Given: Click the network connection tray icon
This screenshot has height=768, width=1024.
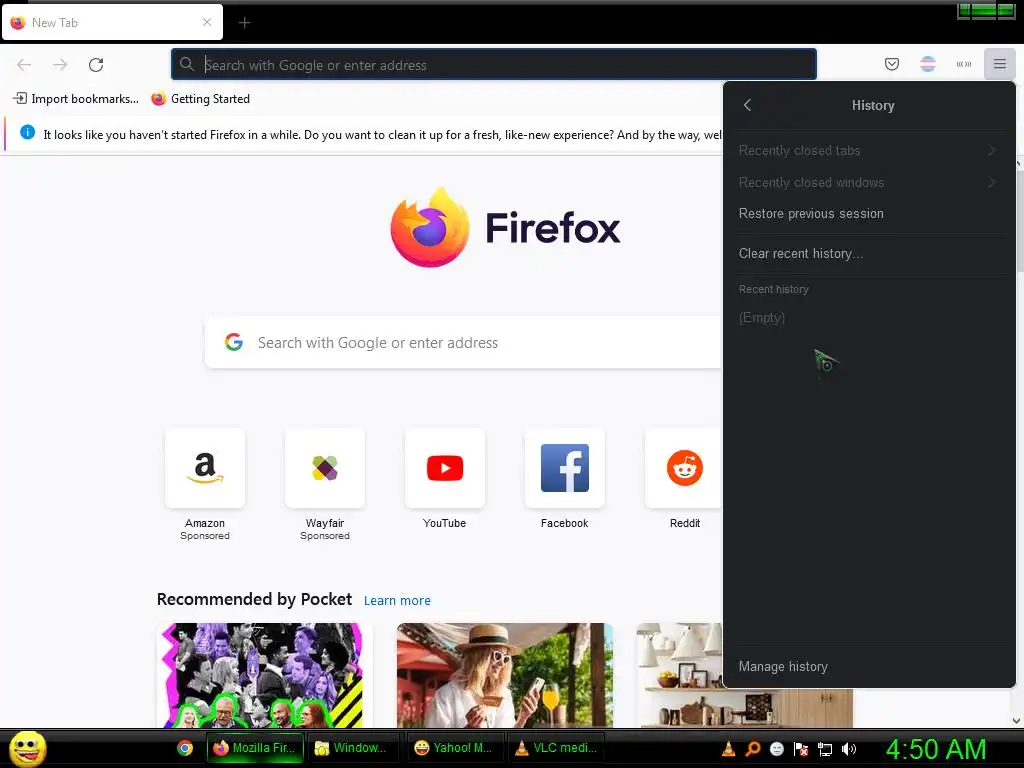Looking at the screenshot, I should (x=825, y=749).
